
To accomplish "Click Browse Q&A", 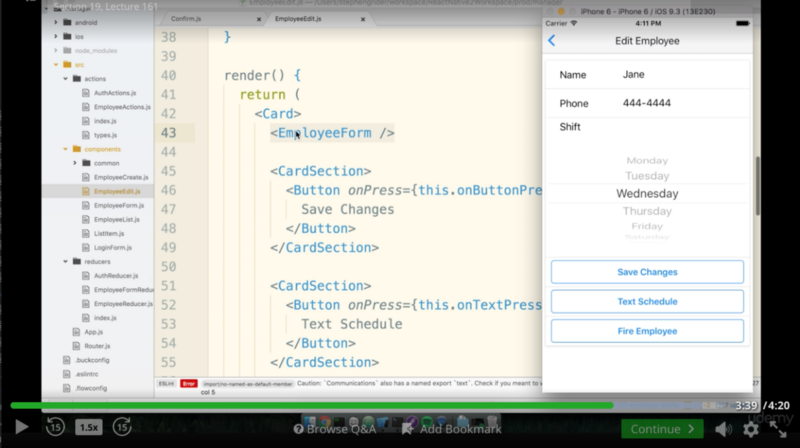I will [333, 429].
